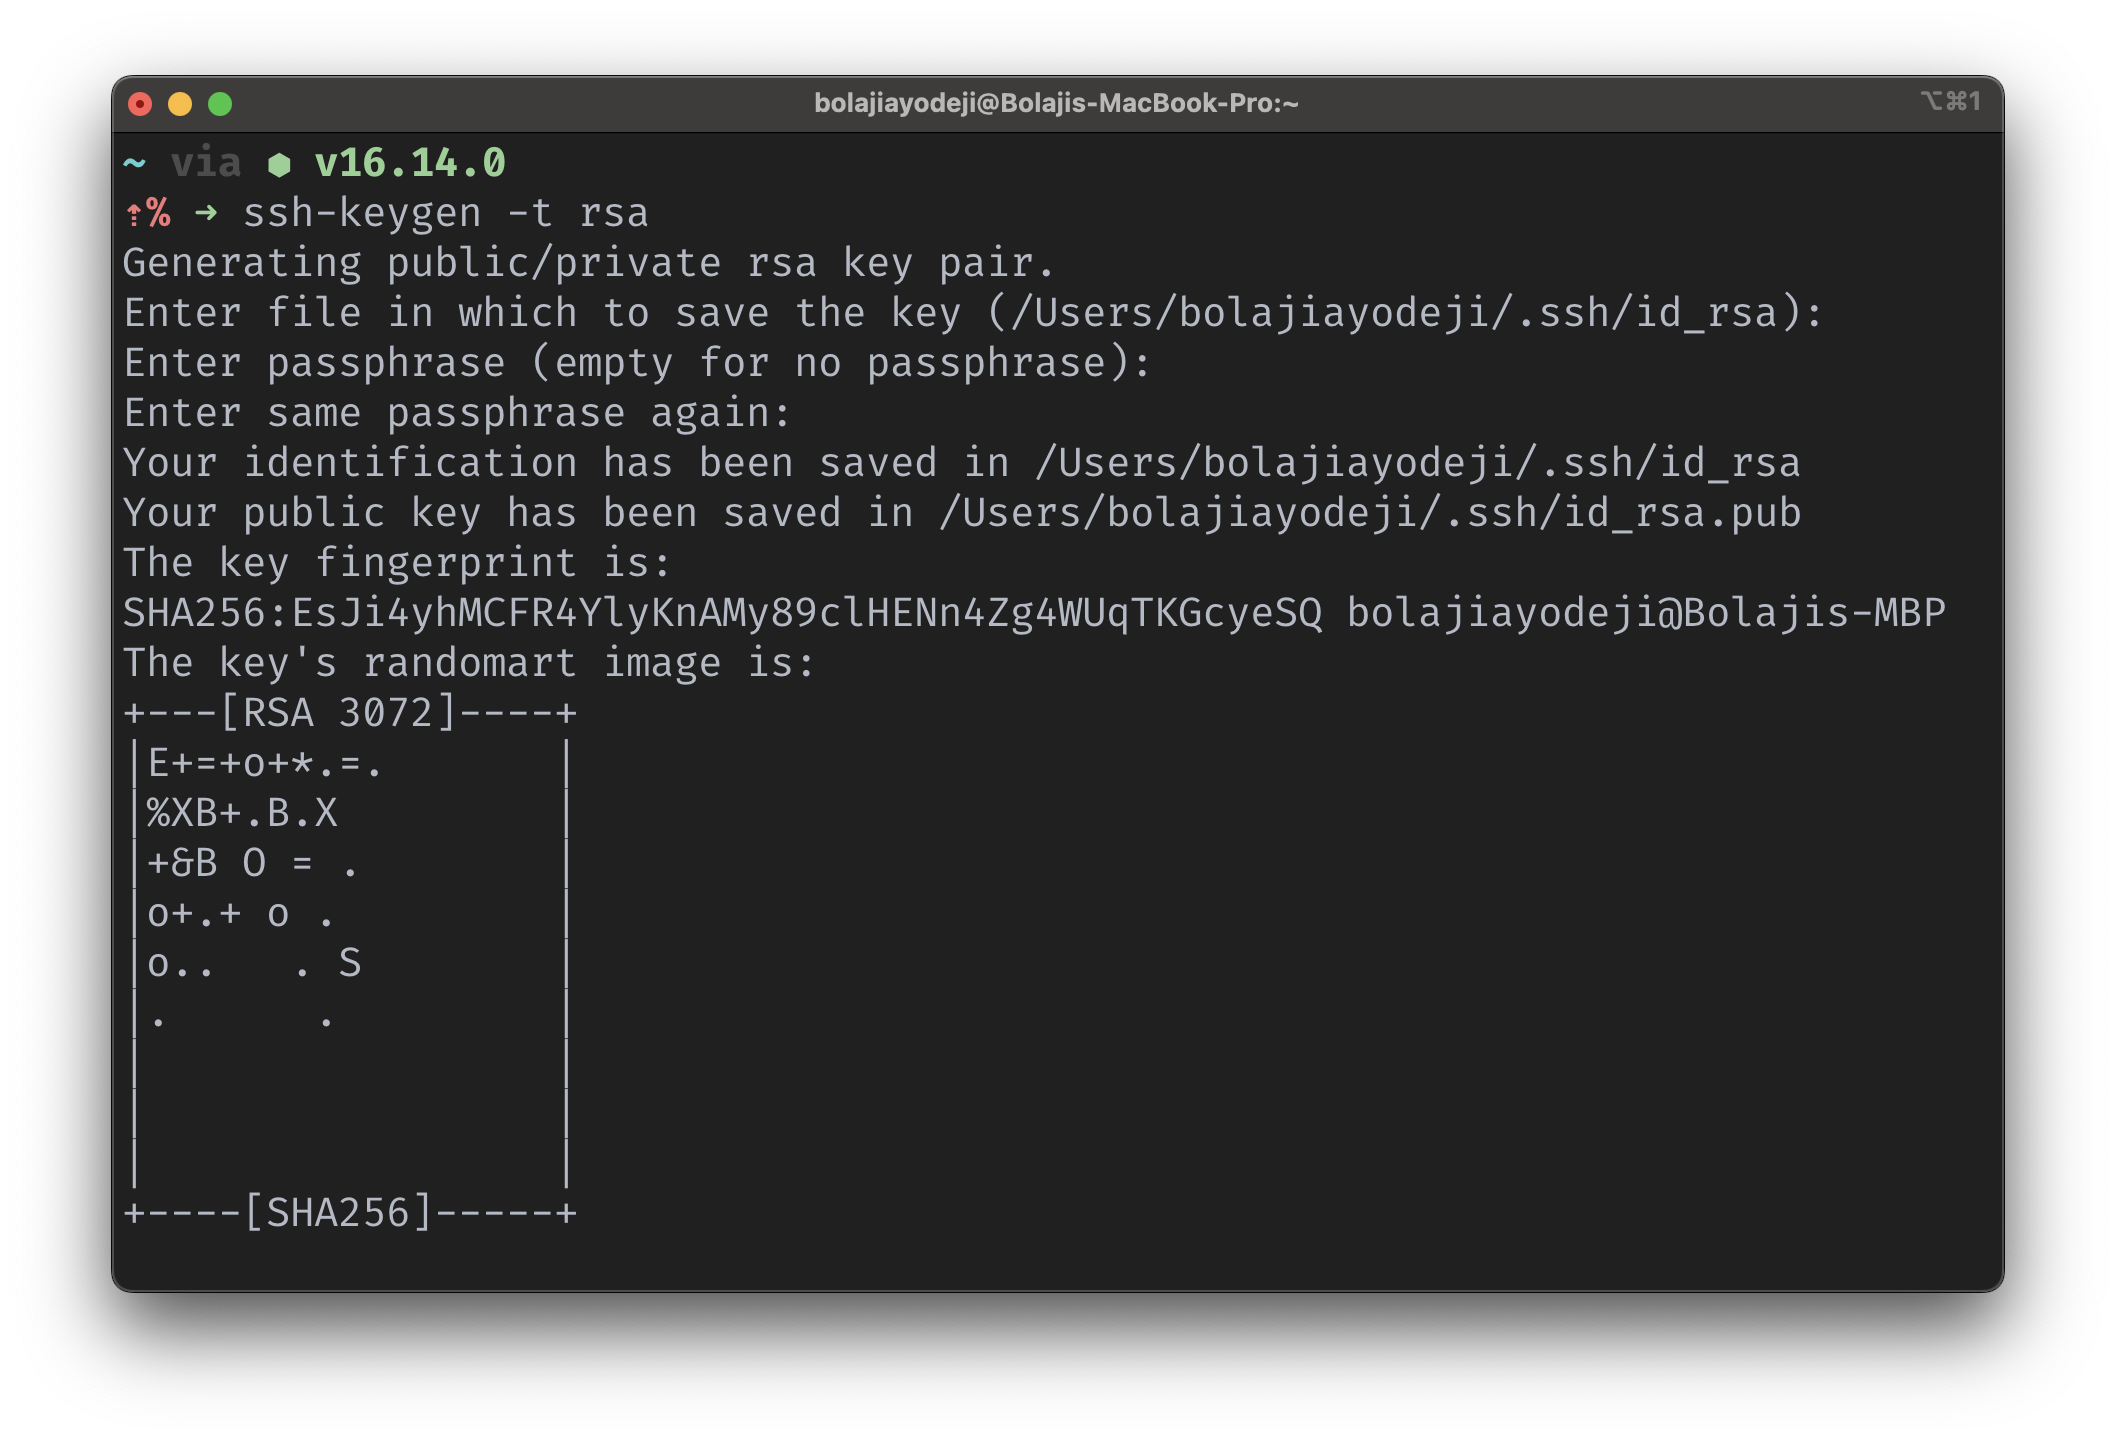Click the ssh-keygen -t rsa command
This screenshot has width=2116, height=1440.
coord(446,213)
